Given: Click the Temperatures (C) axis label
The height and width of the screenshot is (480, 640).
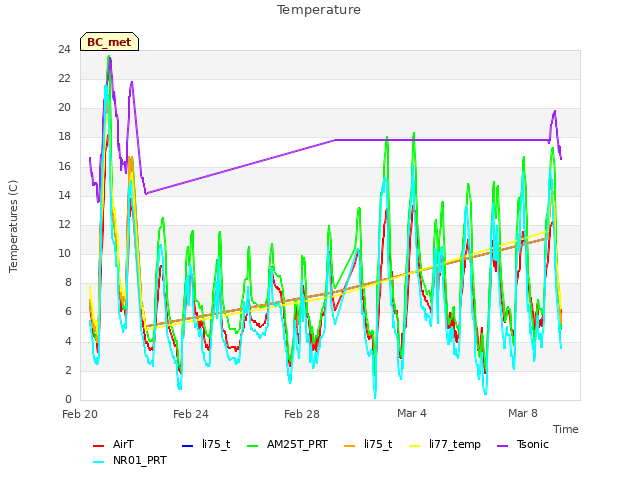Looking at the screenshot, I should [x=13, y=226].
